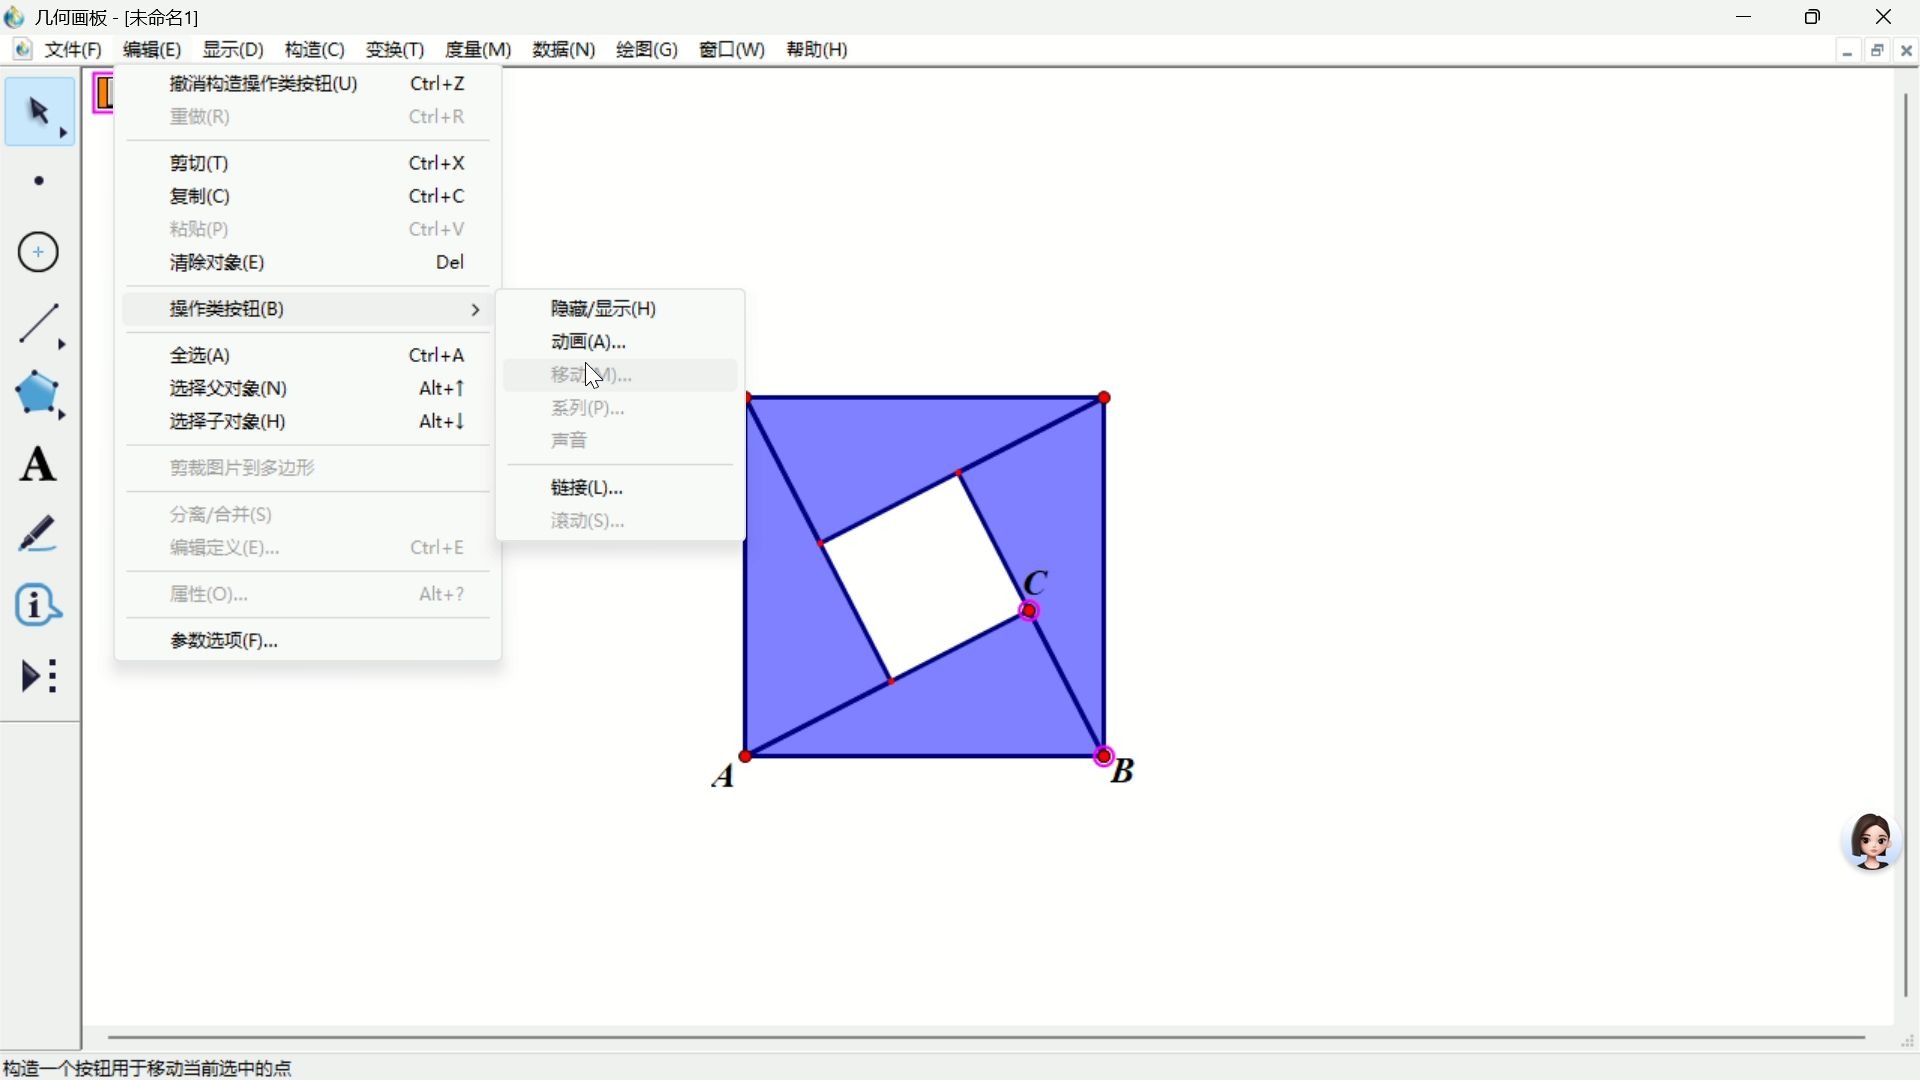Click point C on the figure

(1029, 611)
